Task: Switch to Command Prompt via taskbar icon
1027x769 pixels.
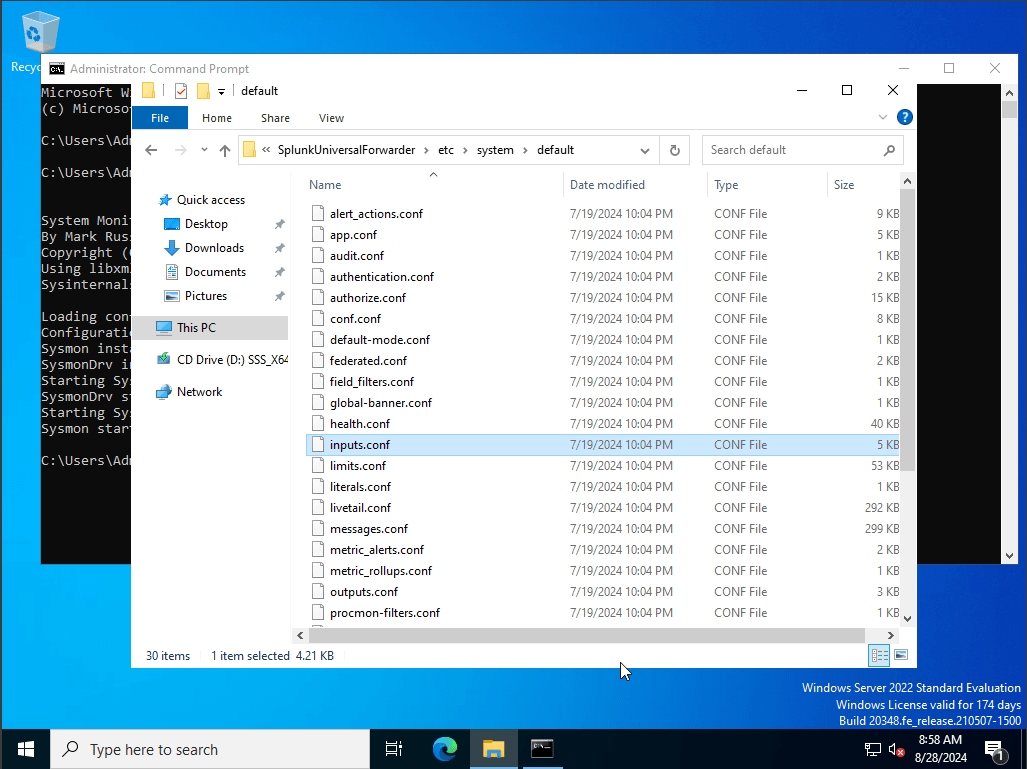Action: click(x=542, y=749)
